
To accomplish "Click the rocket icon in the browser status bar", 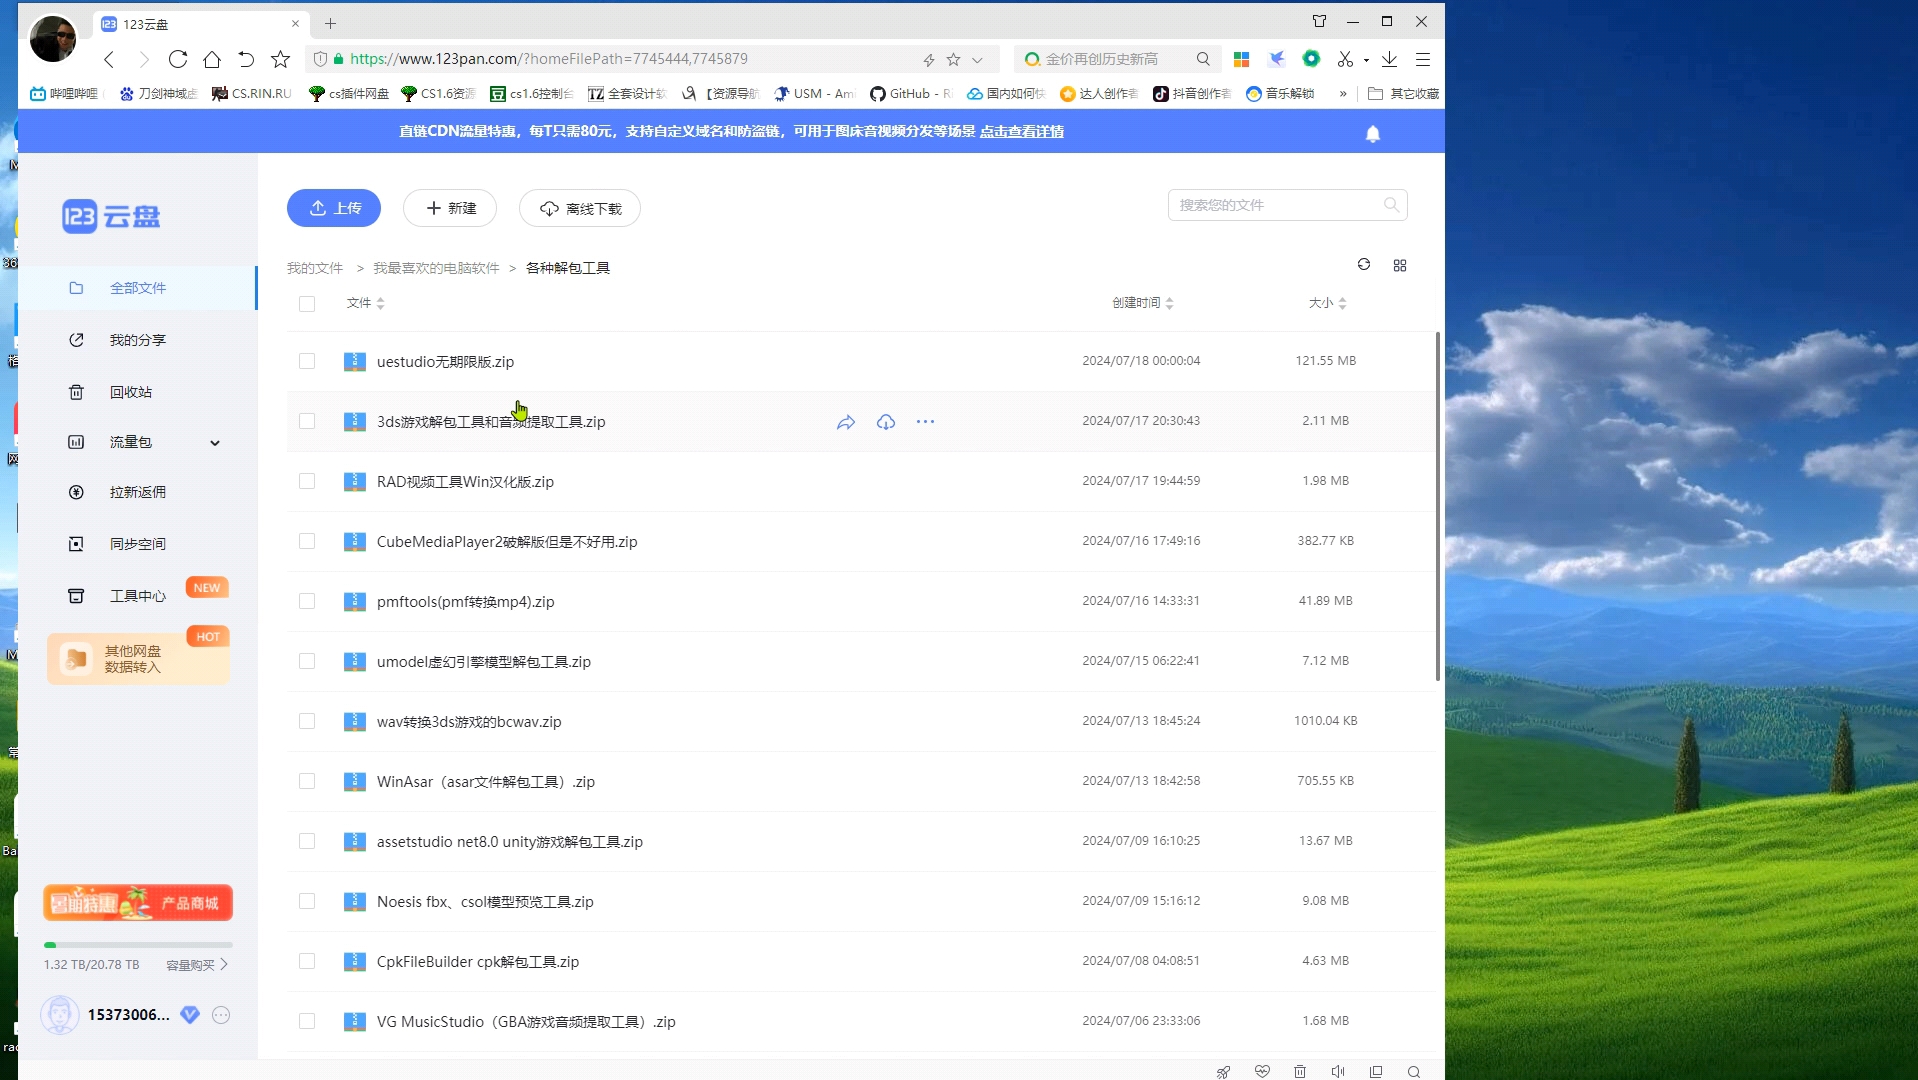I will click(1223, 1071).
